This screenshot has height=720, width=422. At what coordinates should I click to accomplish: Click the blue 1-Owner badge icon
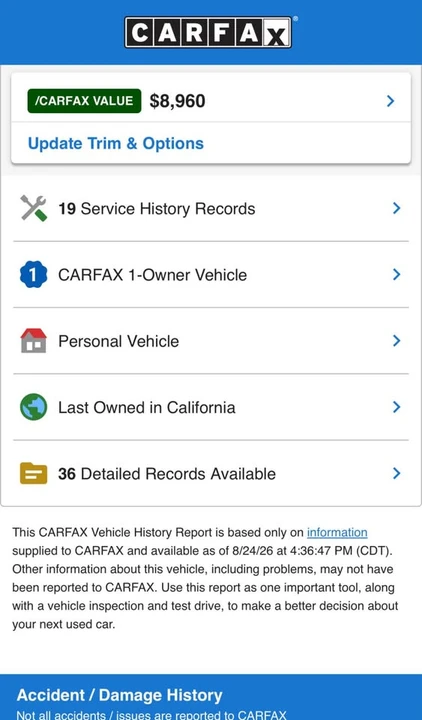pos(34,275)
